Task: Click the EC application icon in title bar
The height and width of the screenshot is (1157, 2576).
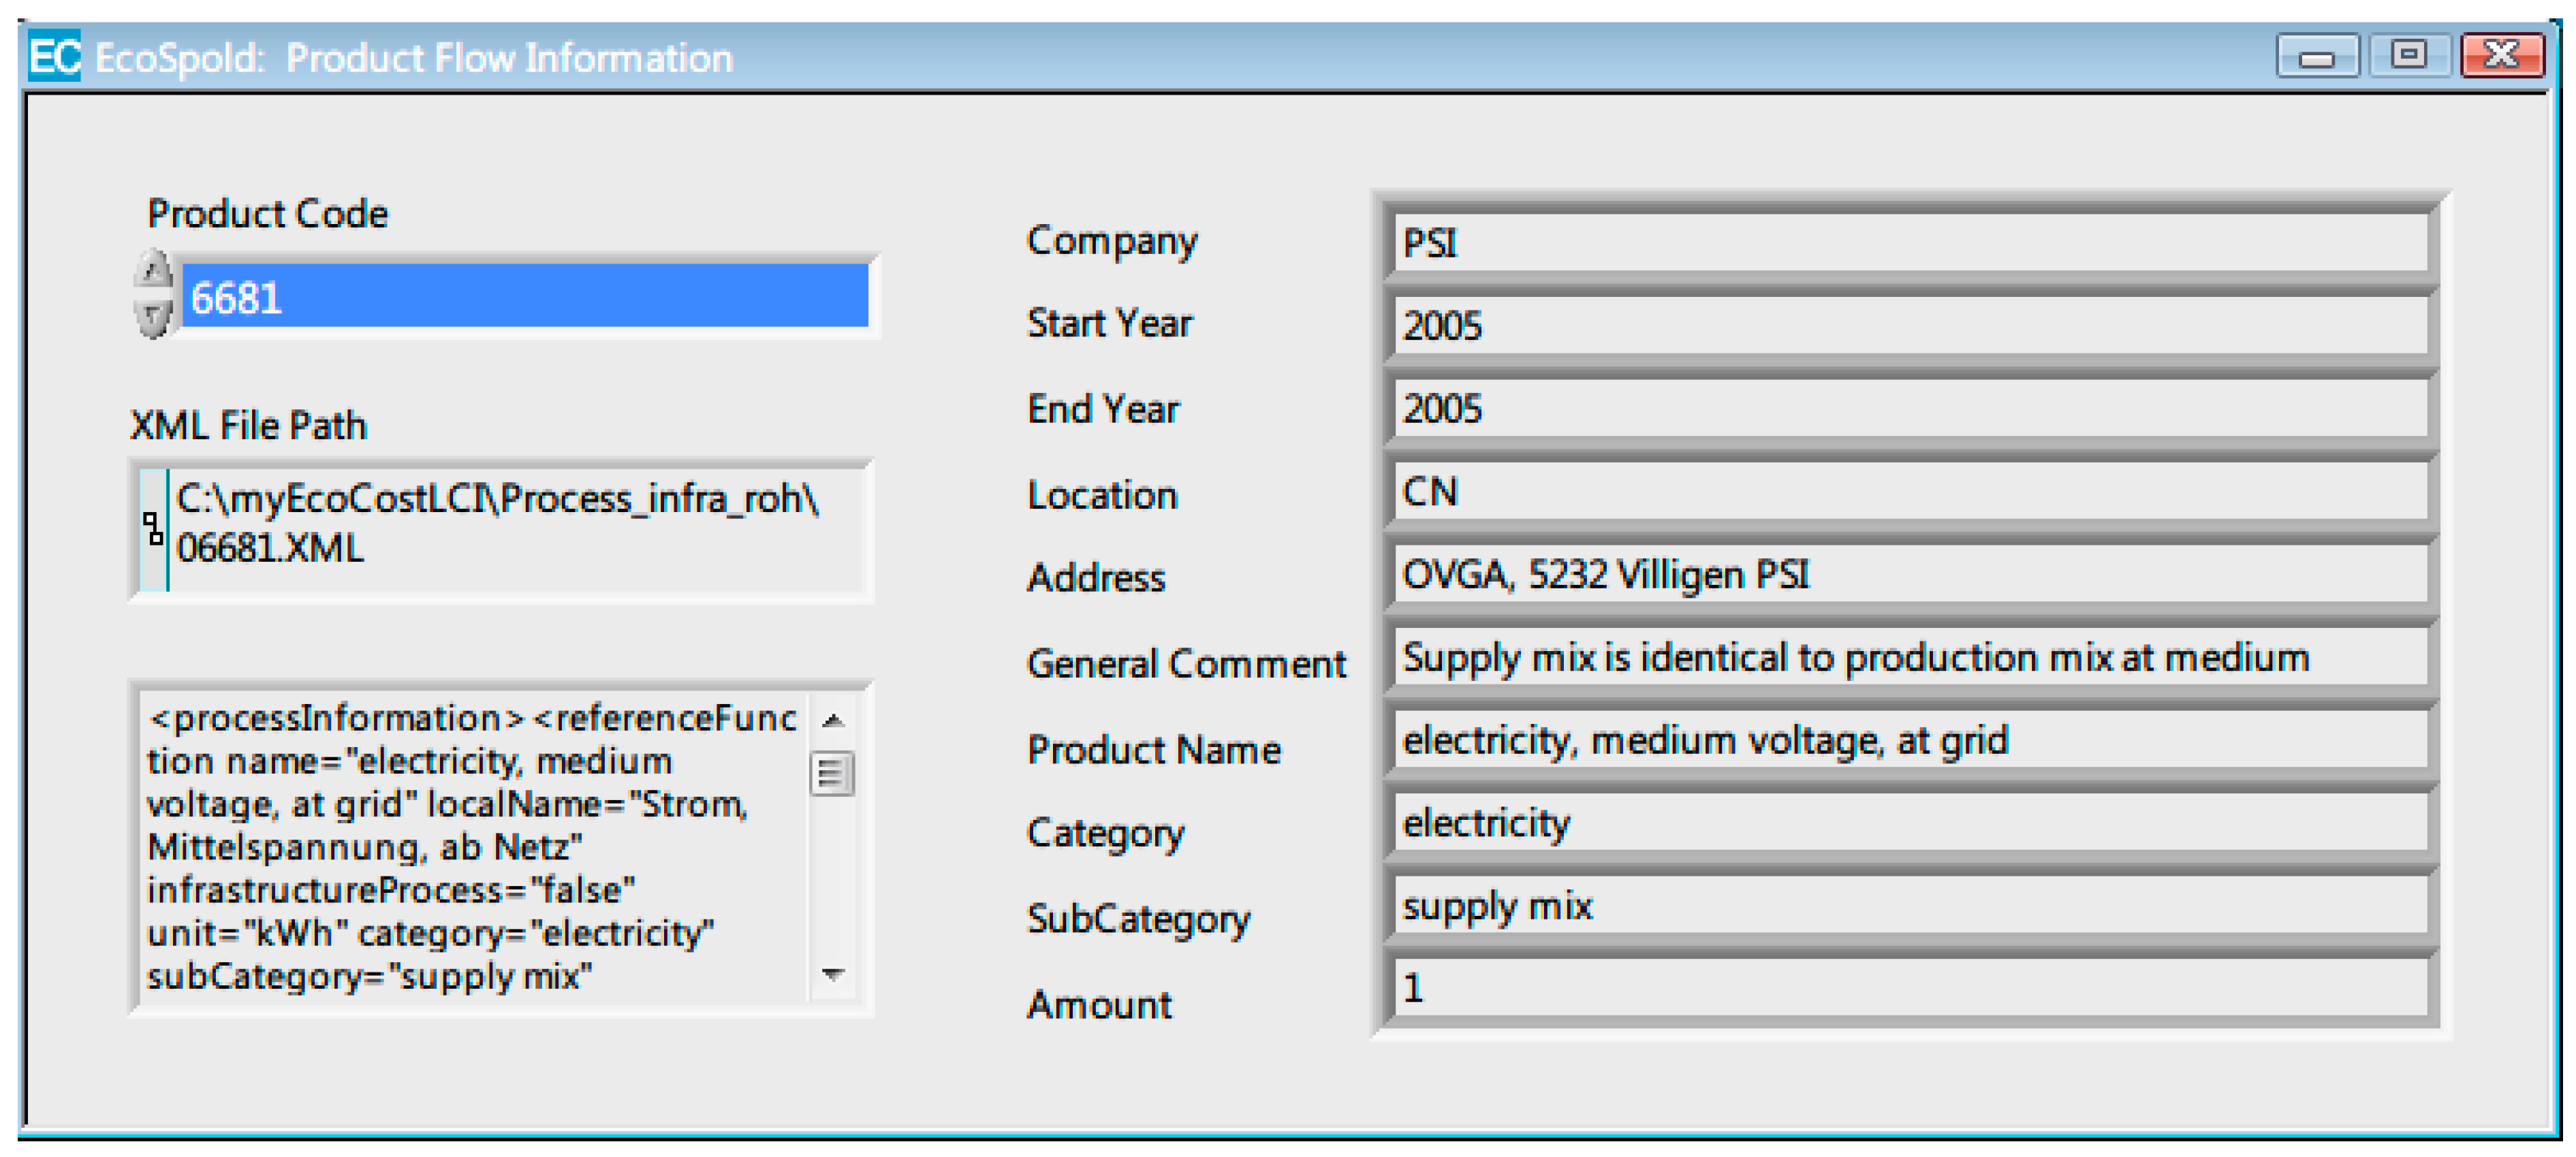Action: [54, 56]
